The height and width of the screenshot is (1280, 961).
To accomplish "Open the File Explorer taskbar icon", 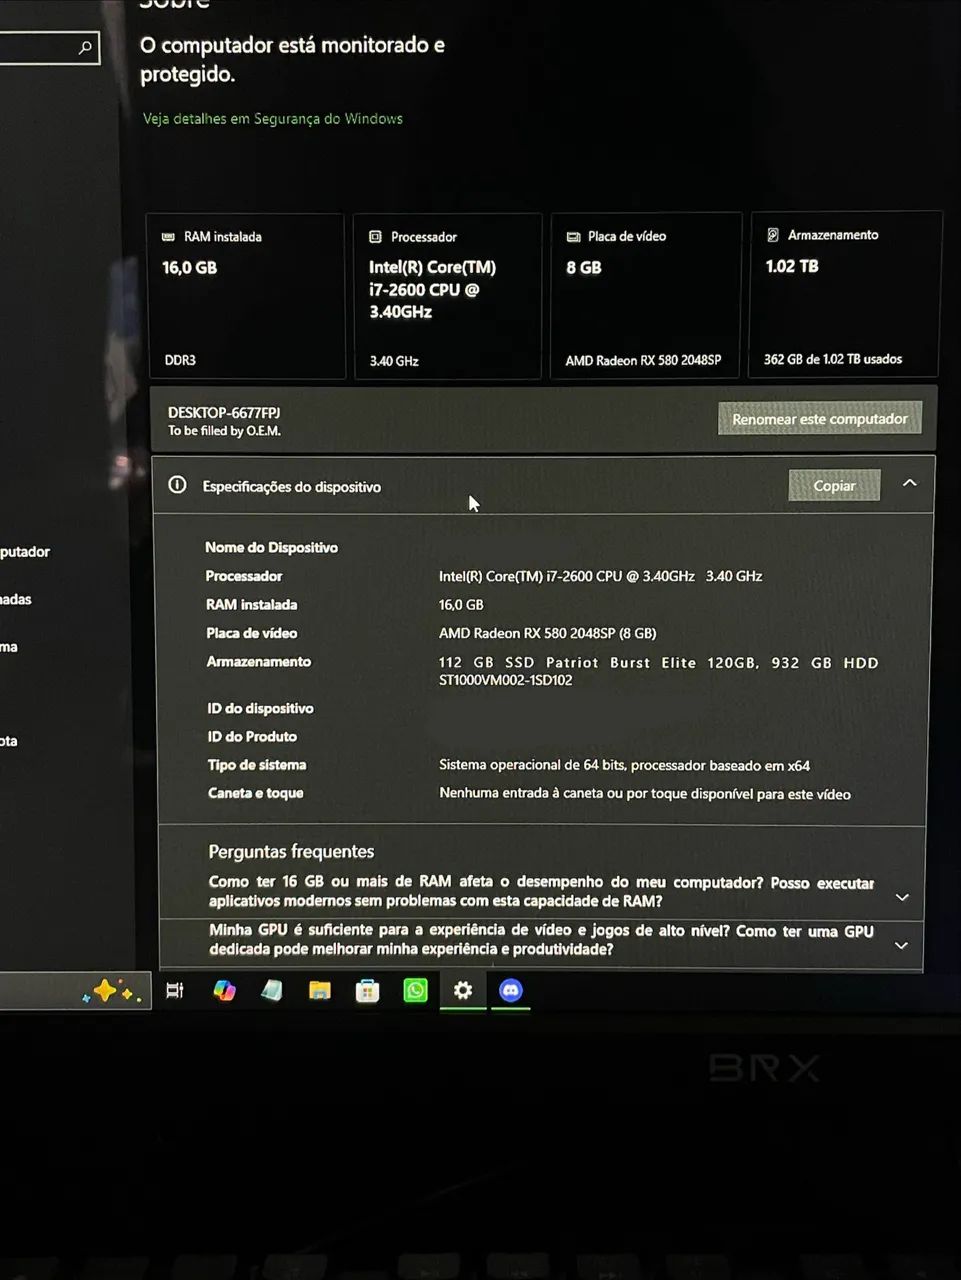I will click(320, 990).
